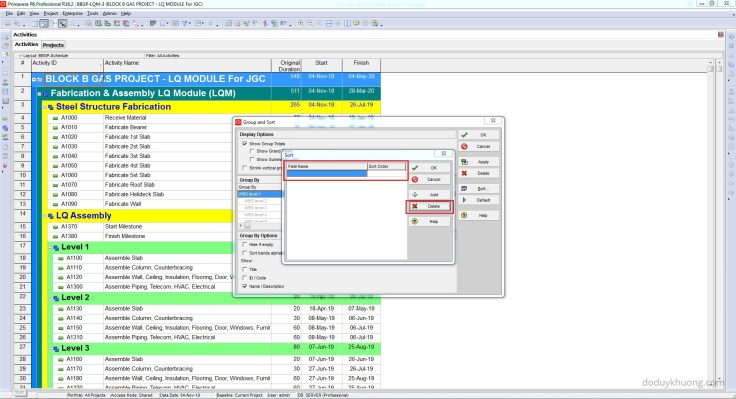
Task: Toggle Show Group Totals checkbox
Action: [x=245, y=144]
